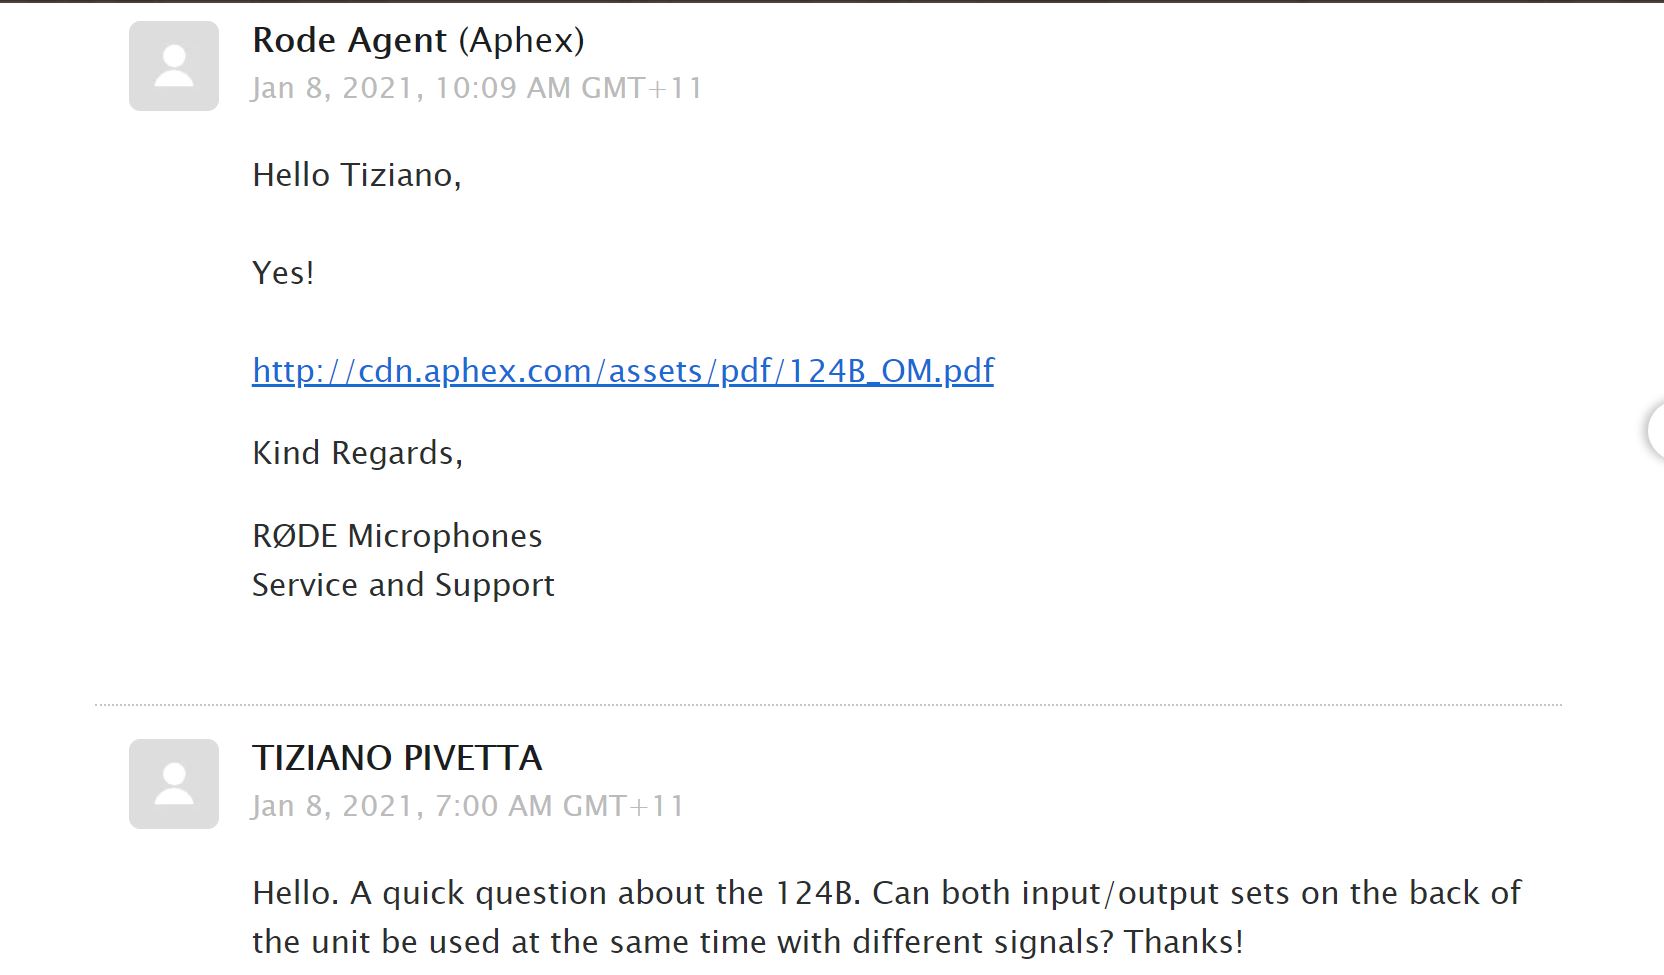The height and width of the screenshot is (975, 1664).
Task: Click the 'RØDE Microphones' signature line
Action: click(397, 536)
